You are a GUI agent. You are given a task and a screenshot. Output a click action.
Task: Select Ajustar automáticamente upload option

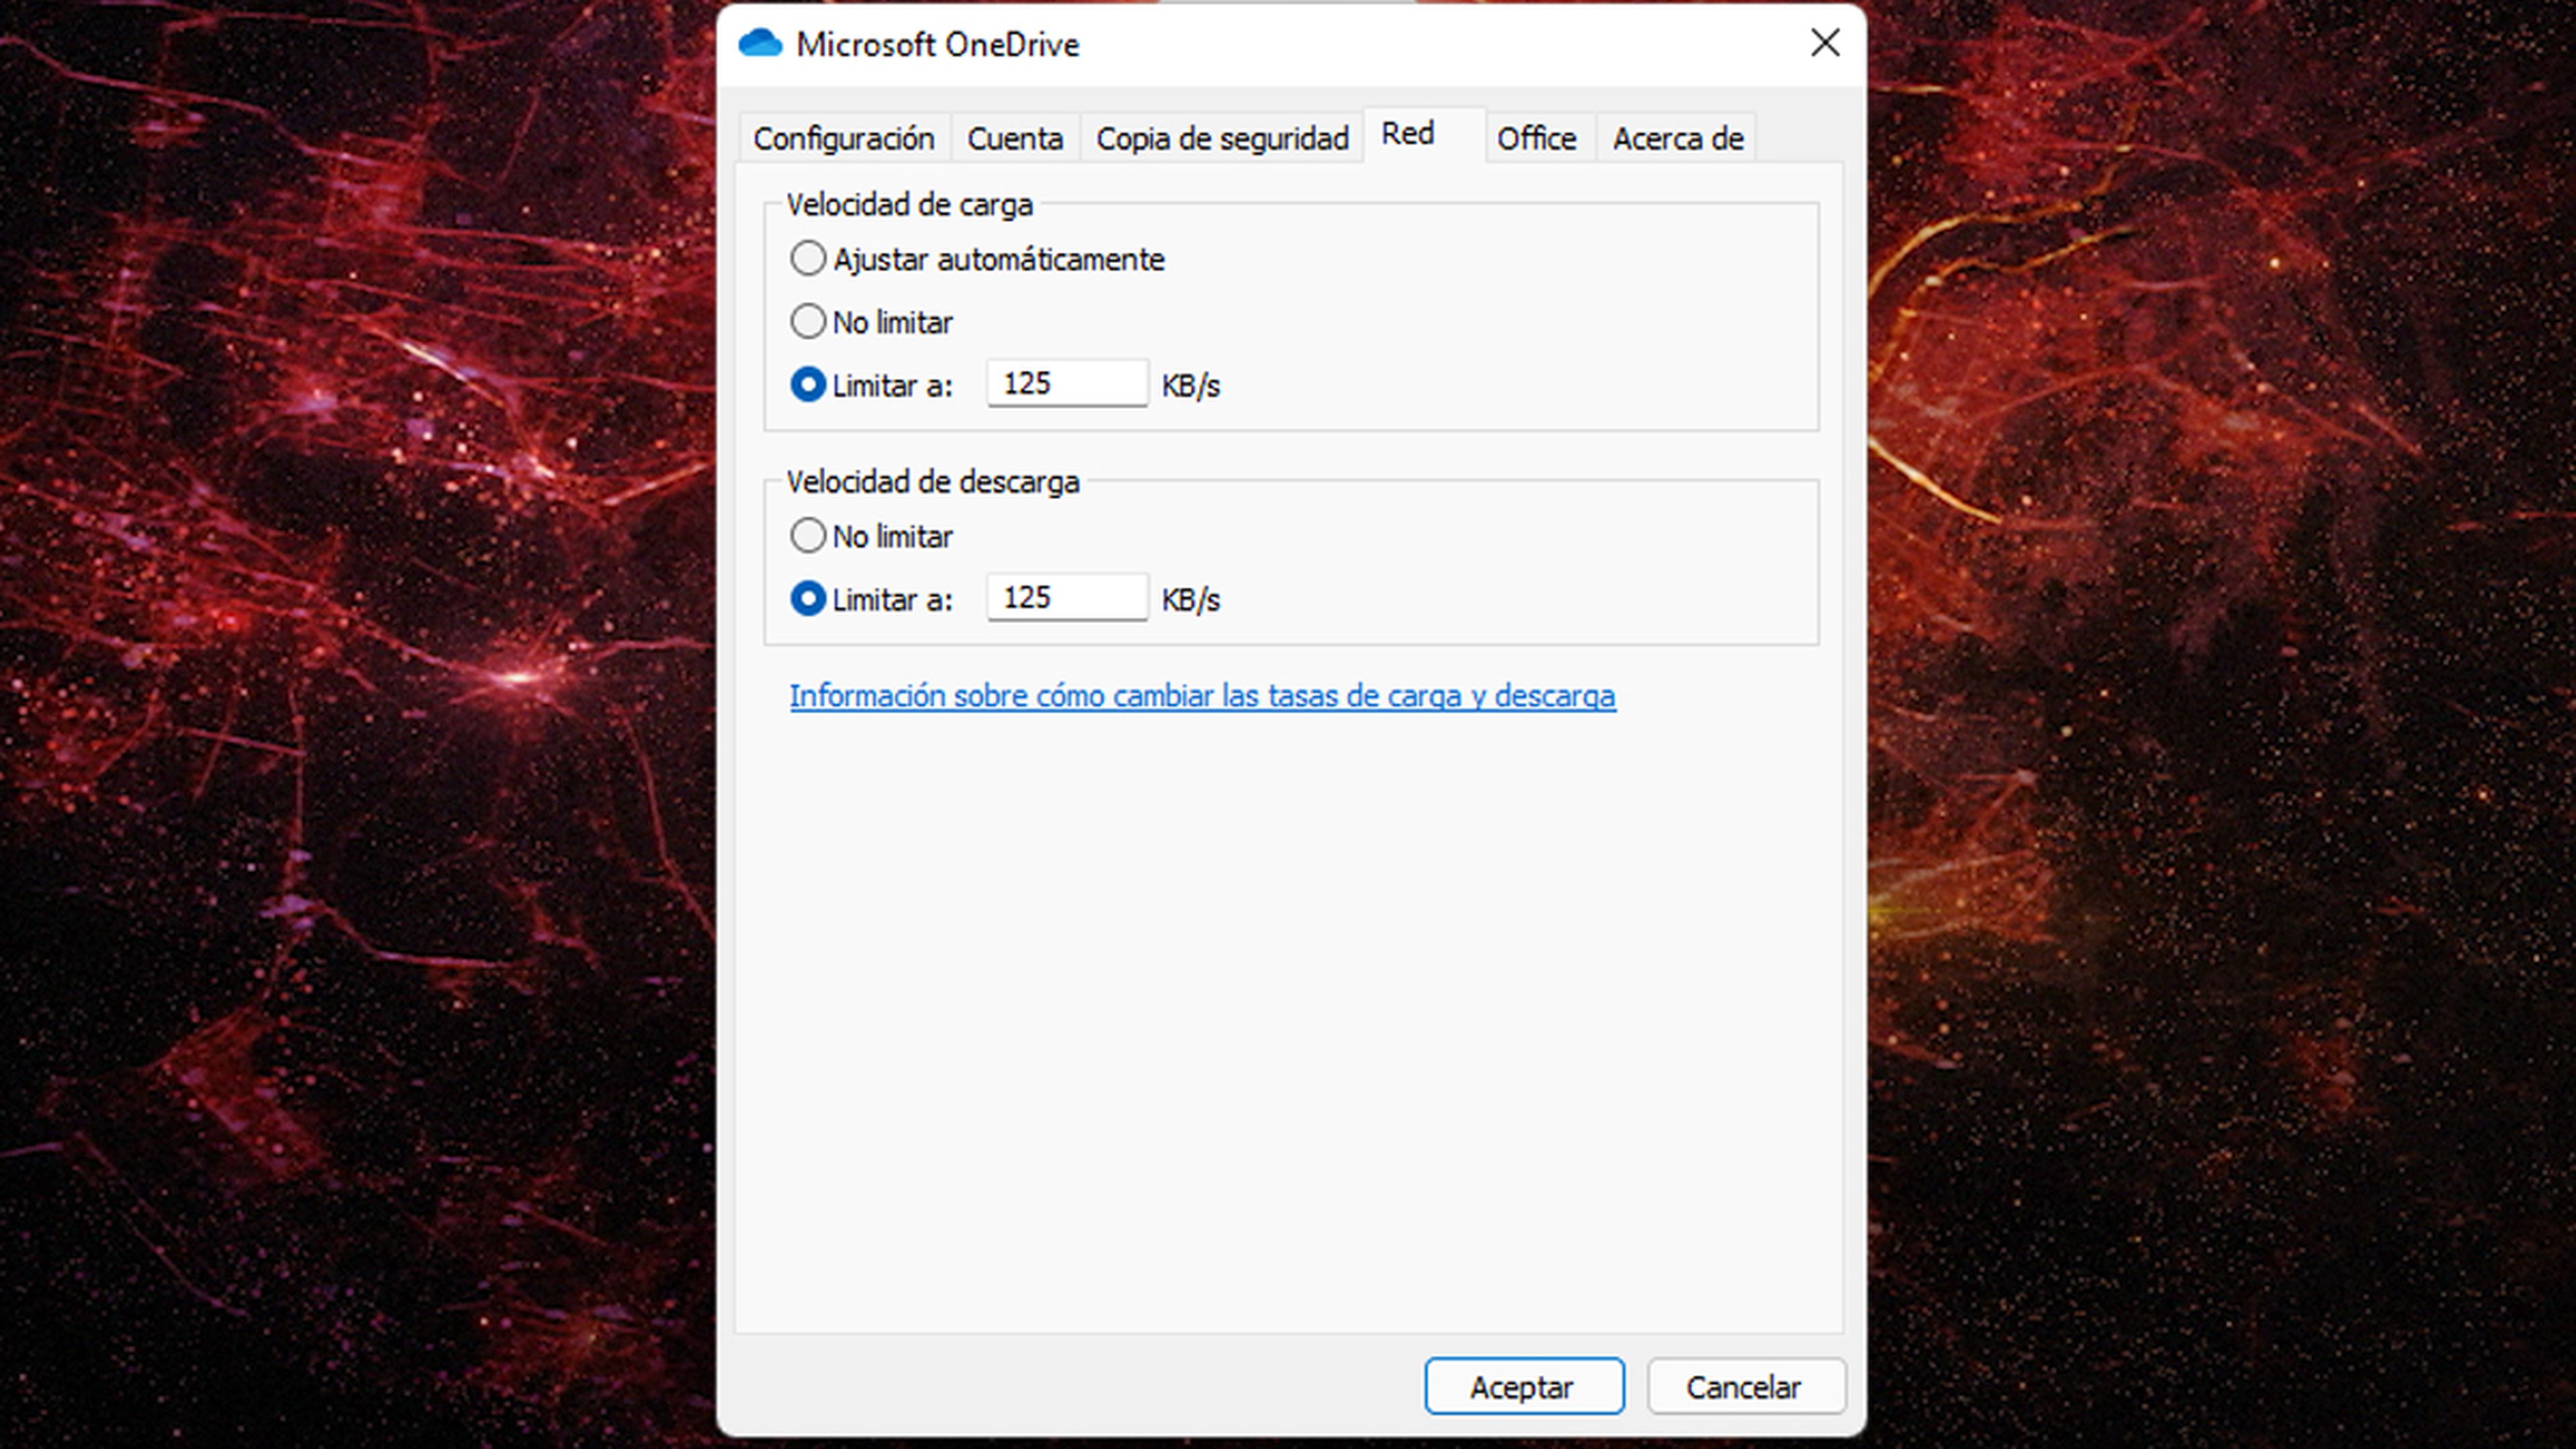click(977, 259)
